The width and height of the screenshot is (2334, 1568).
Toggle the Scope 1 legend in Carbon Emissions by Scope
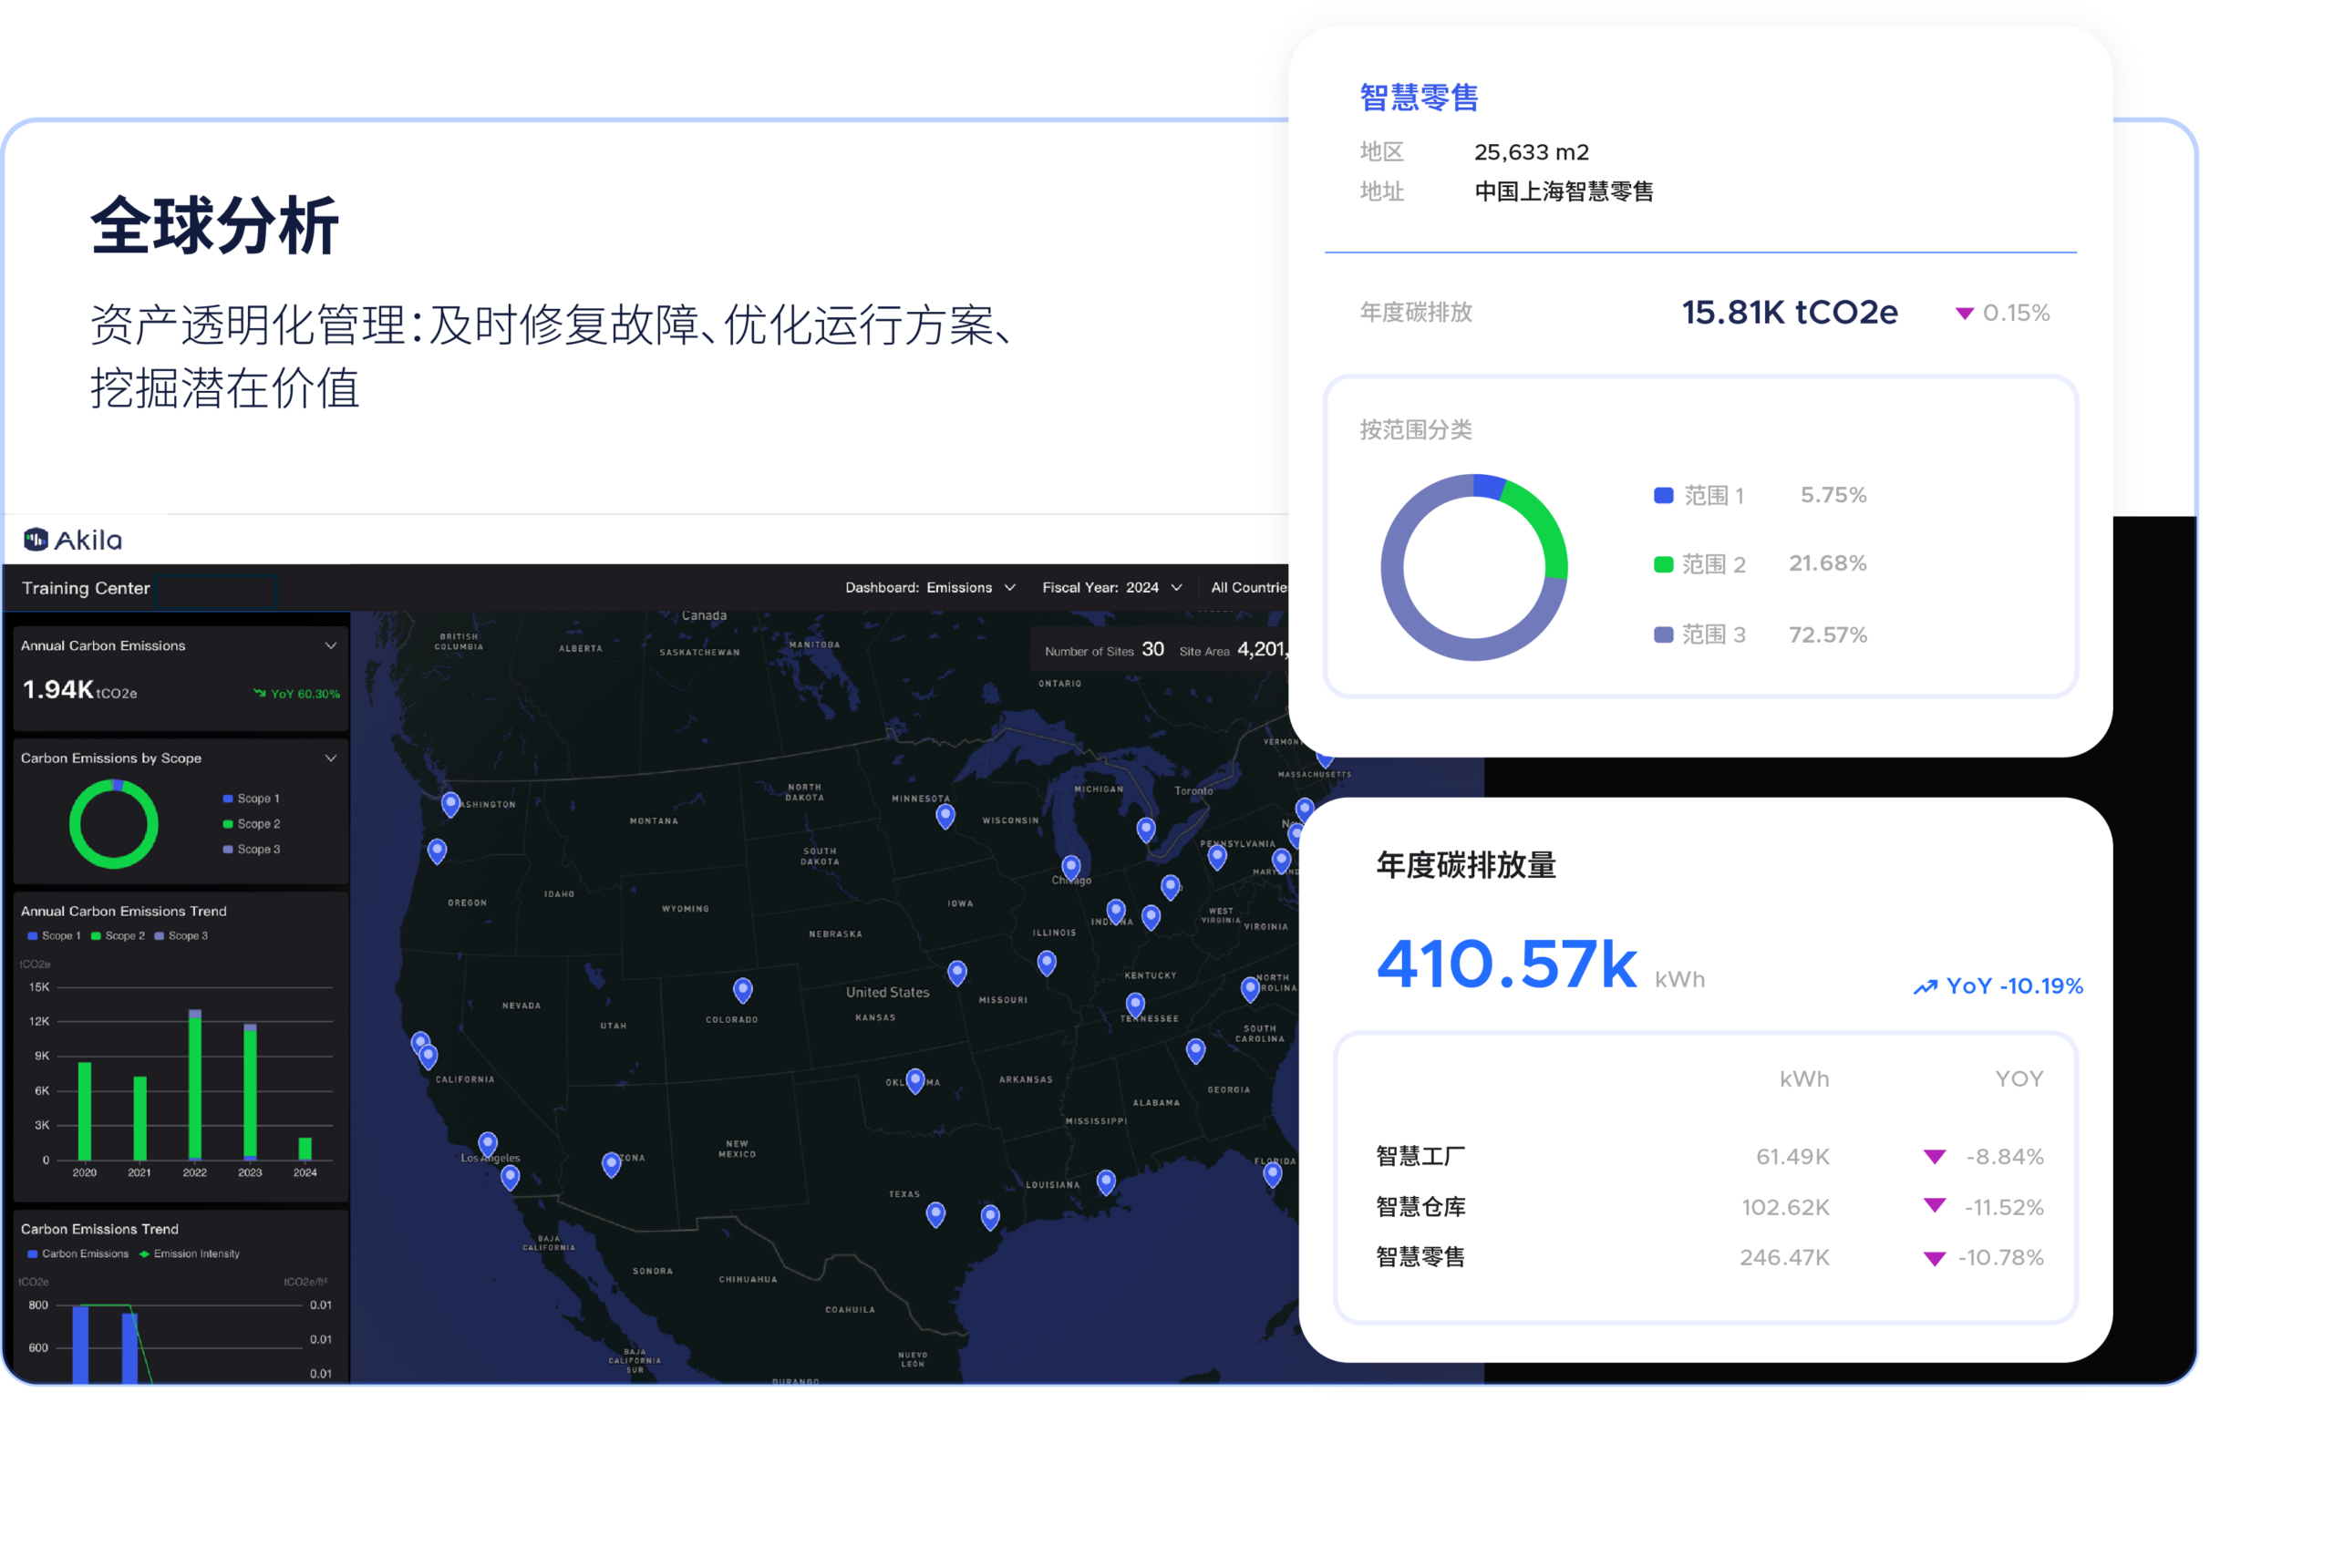click(x=251, y=798)
